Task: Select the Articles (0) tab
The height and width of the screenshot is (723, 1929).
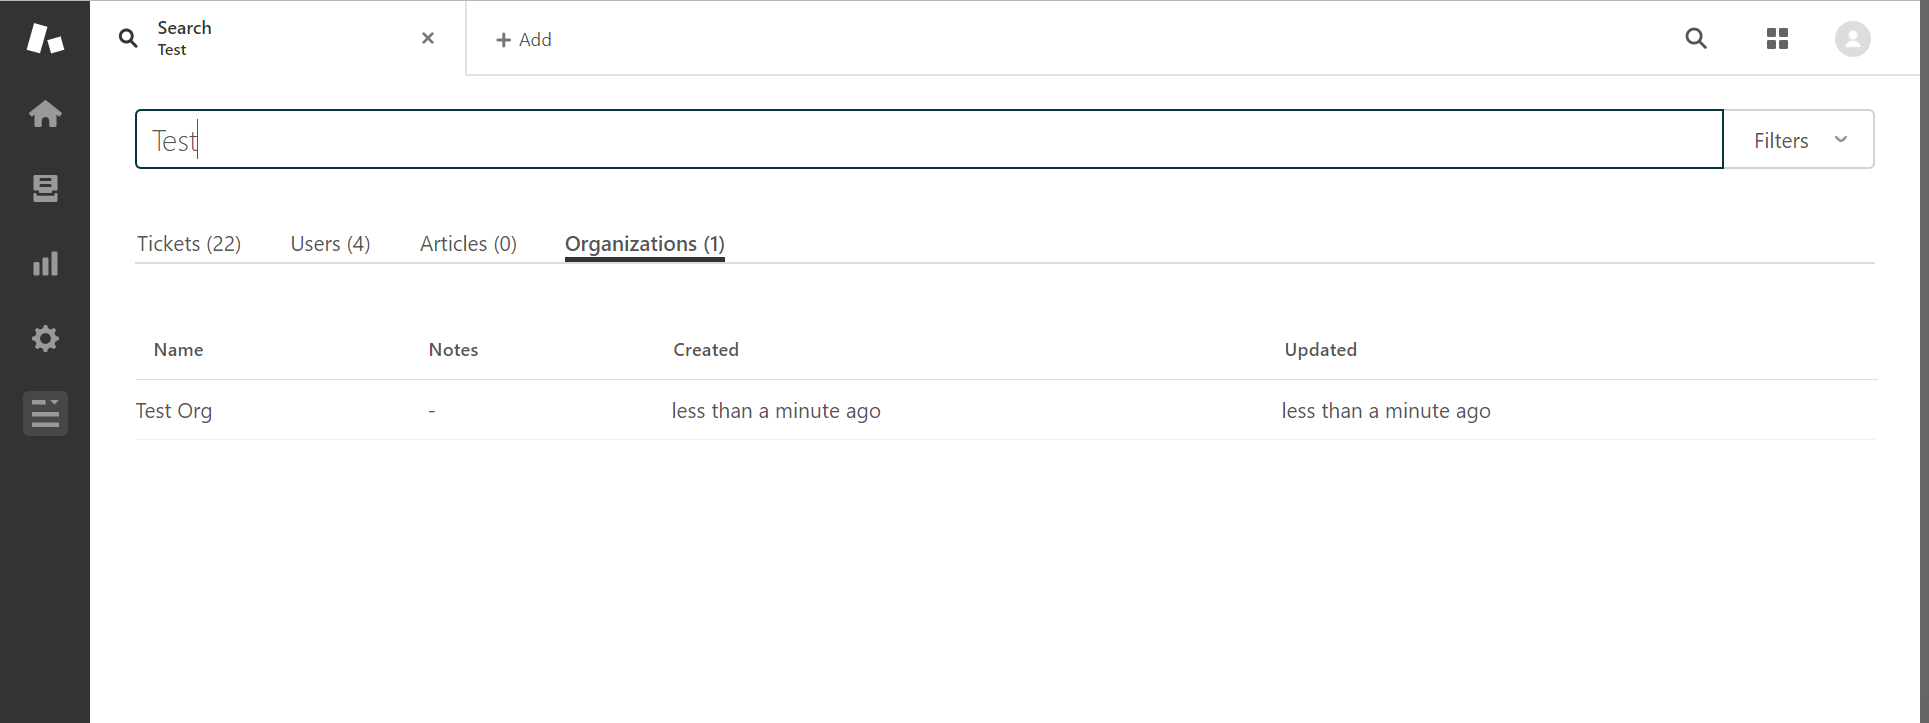Action: pyautogui.click(x=468, y=244)
